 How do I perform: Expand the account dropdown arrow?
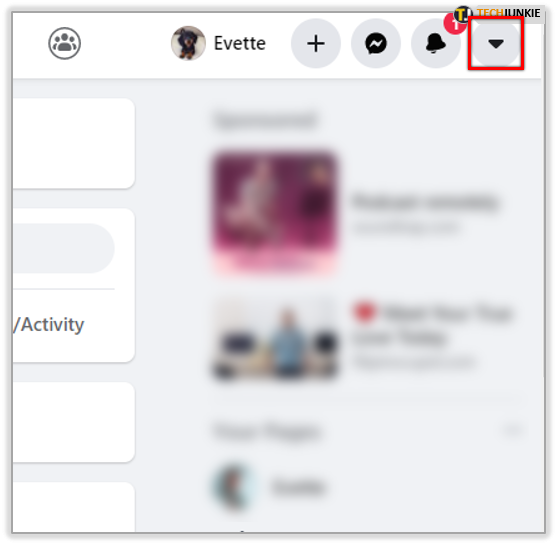point(496,43)
